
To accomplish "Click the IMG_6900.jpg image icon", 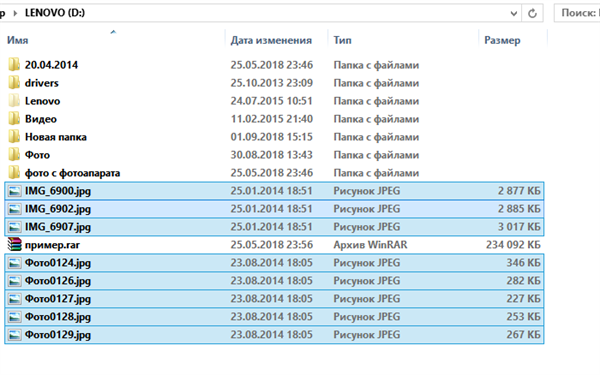I will click(15, 191).
